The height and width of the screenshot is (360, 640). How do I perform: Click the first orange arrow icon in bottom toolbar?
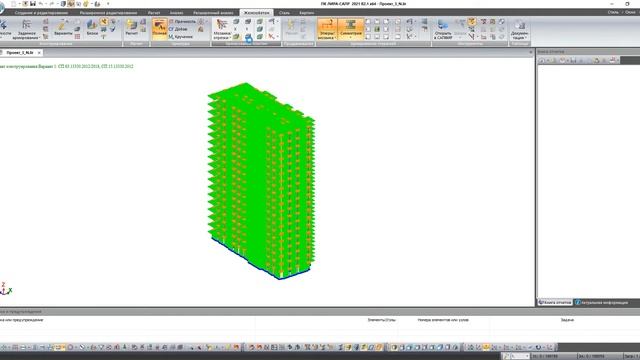(x=252, y=347)
